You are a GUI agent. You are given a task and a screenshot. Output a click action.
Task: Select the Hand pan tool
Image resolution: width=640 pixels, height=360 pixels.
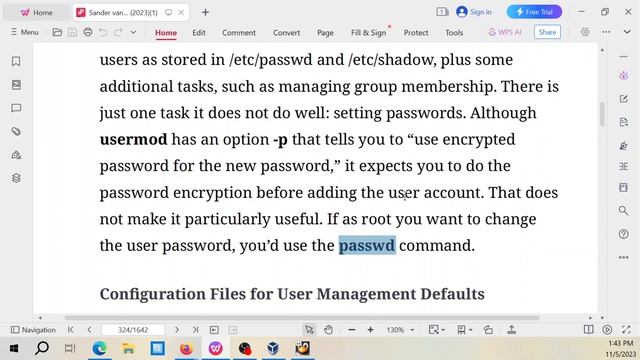tap(329, 330)
